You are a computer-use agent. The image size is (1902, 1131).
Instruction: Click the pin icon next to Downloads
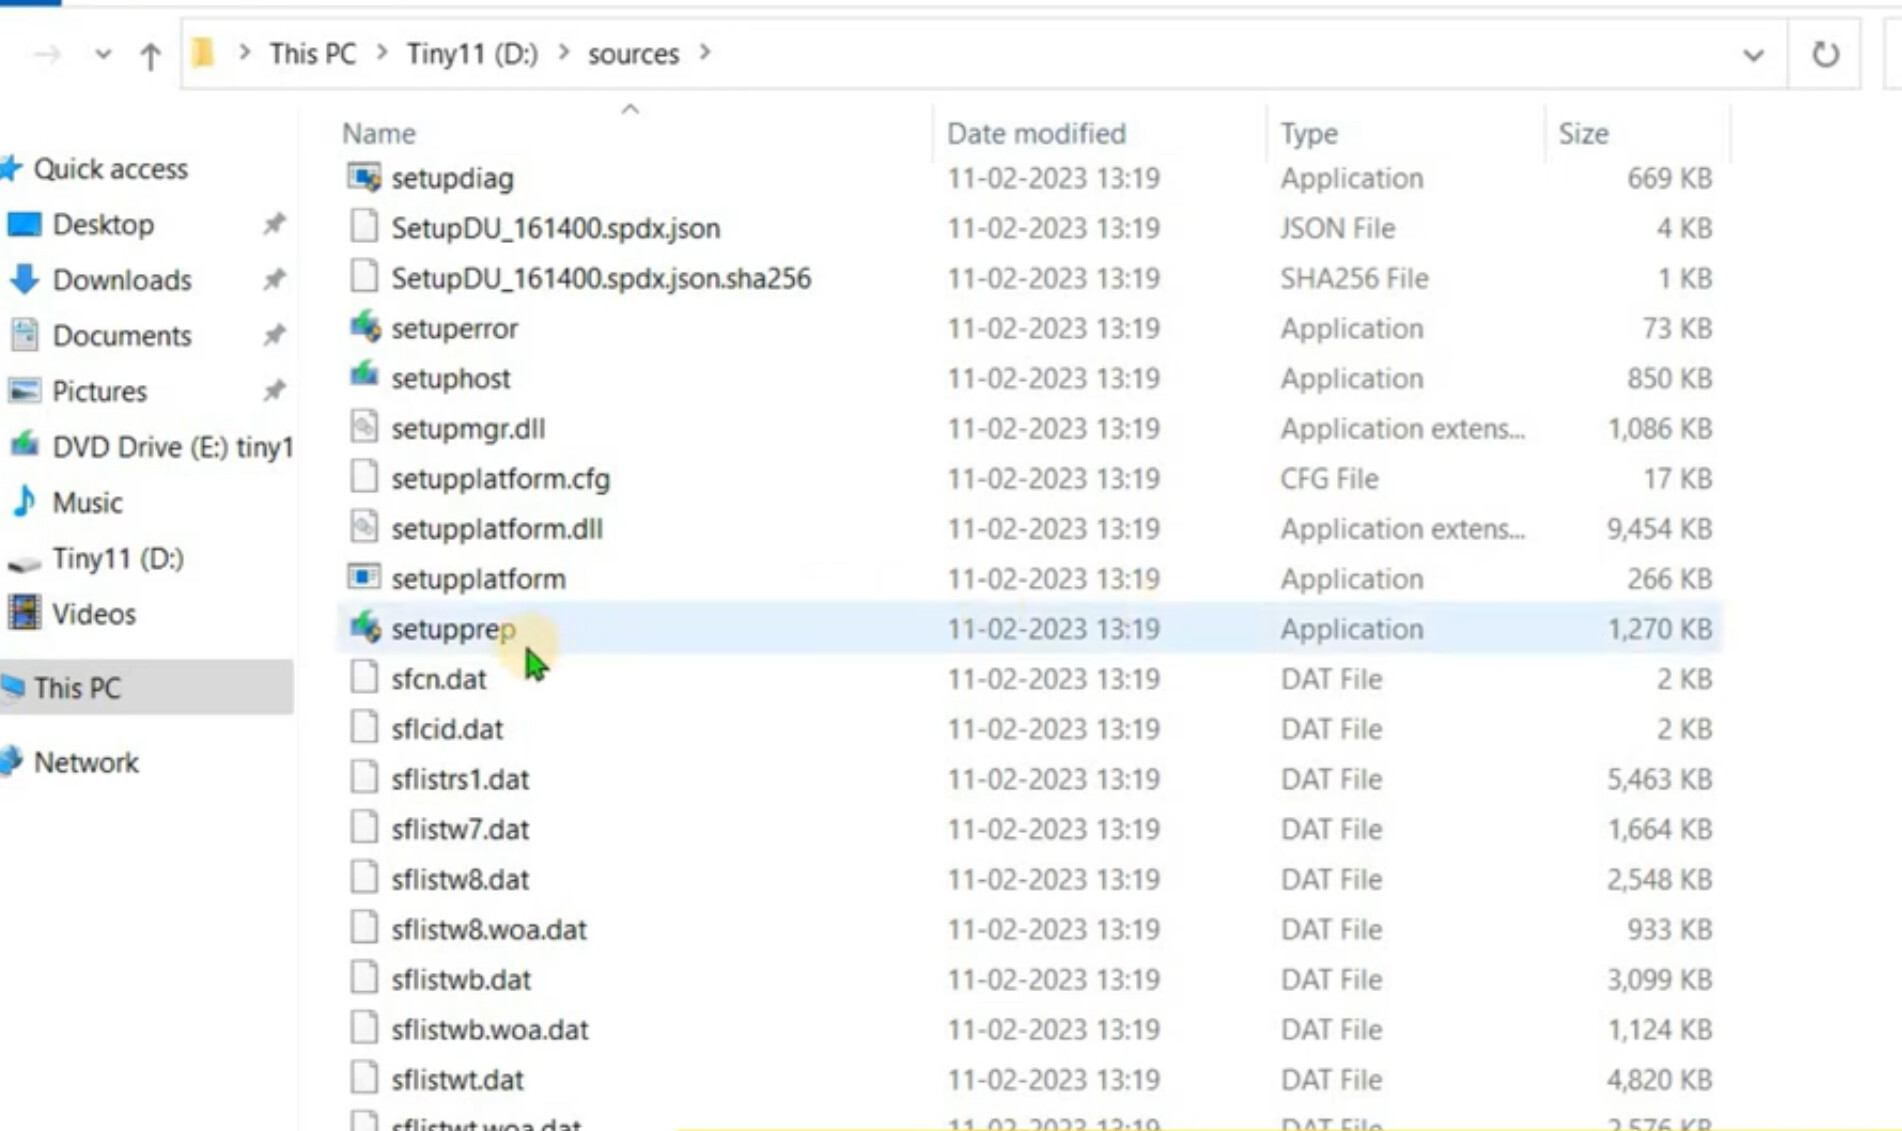(274, 279)
